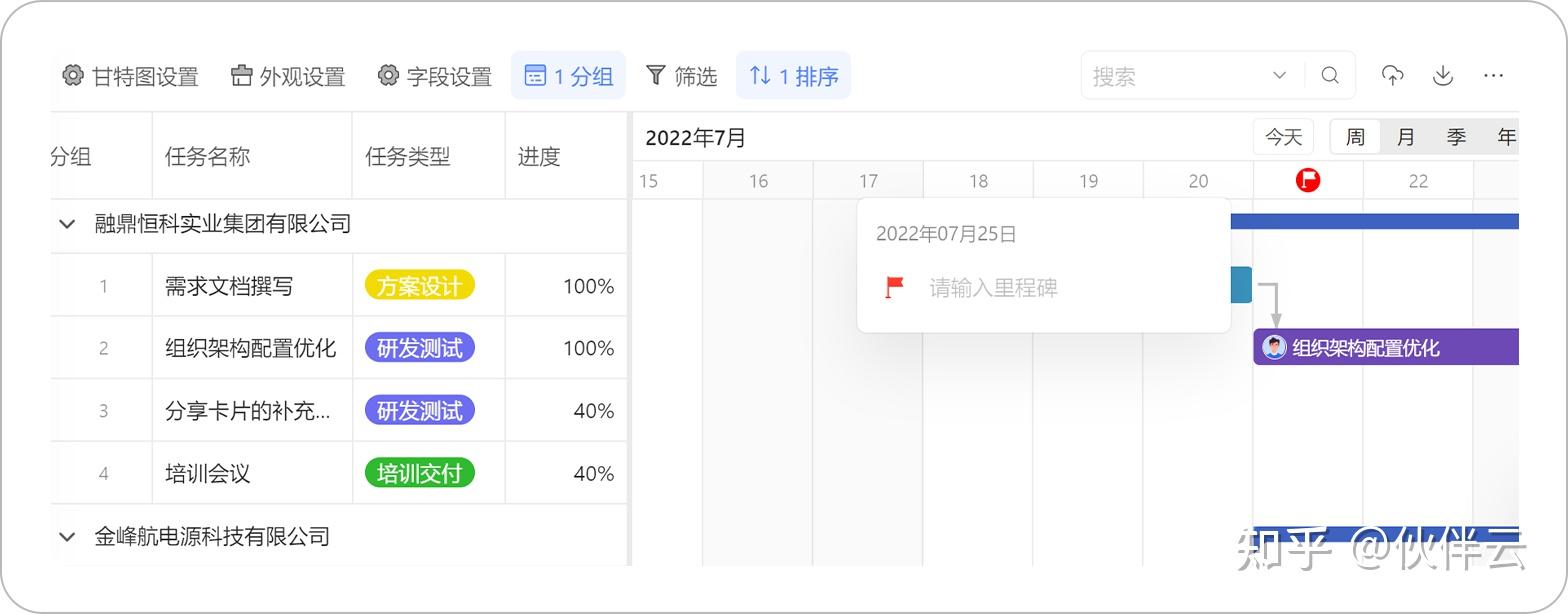Toggle the 1 分组 grouping button

point(568,76)
